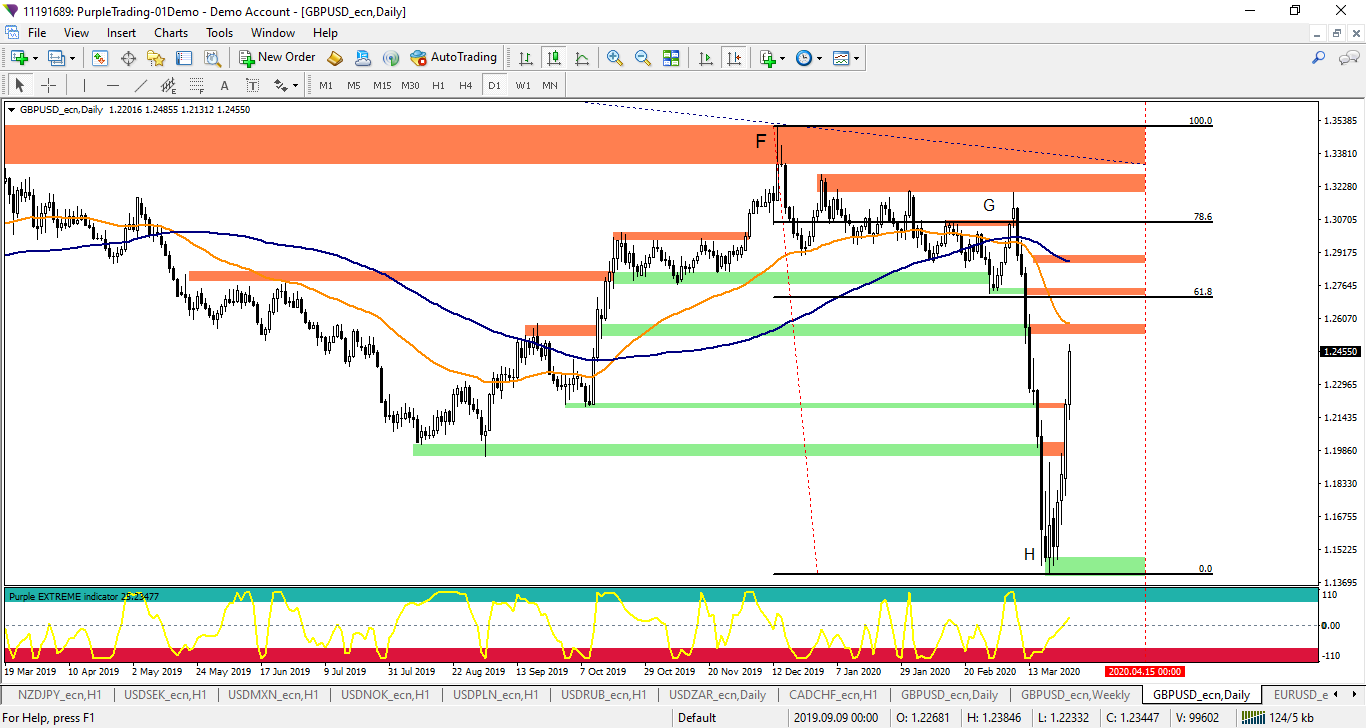1366x728 pixels.
Task: Open the Market Watch window
Action: click(x=100, y=58)
